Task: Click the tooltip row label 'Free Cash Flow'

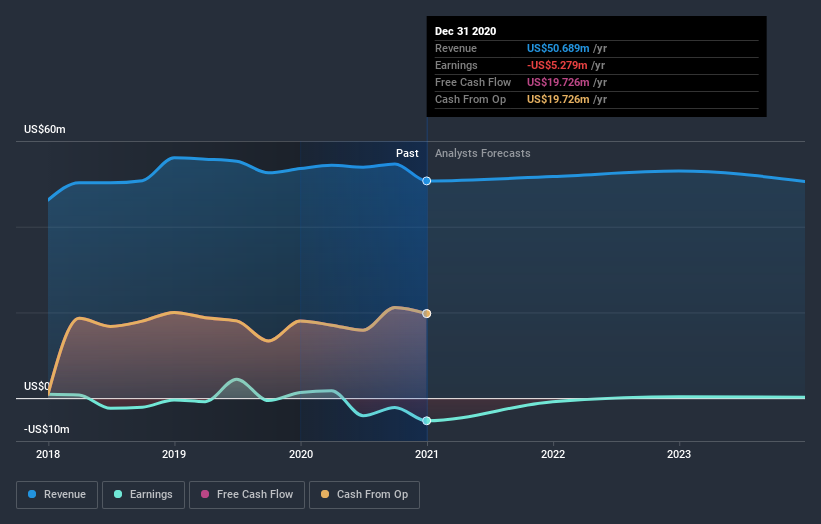Action: 473,82
